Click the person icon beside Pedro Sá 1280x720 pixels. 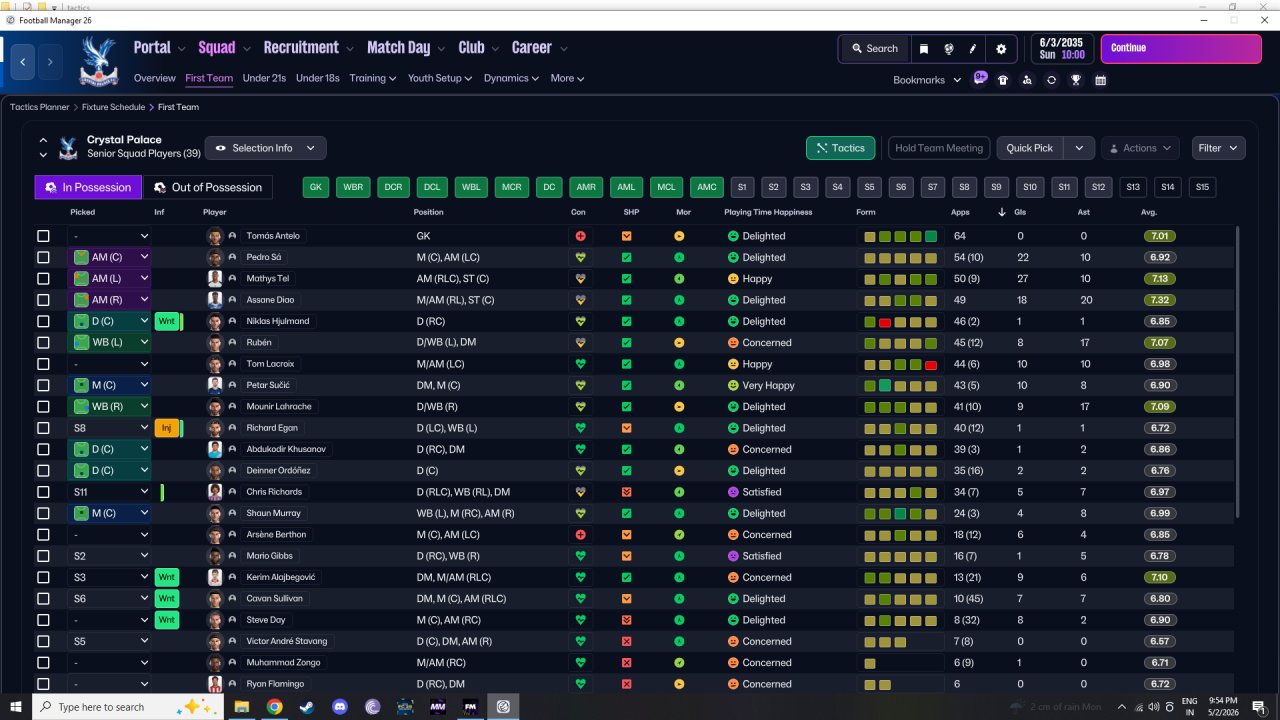(x=233, y=257)
